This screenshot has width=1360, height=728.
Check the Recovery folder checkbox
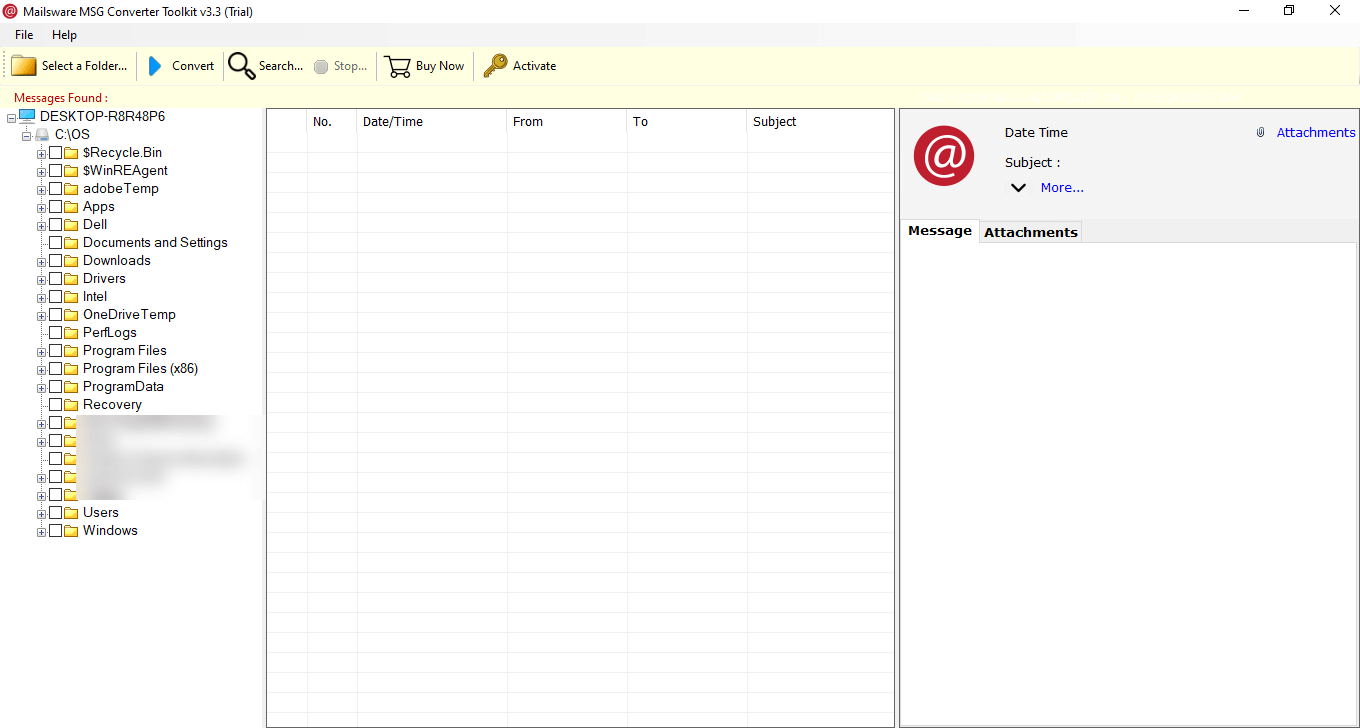[x=56, y=405]
